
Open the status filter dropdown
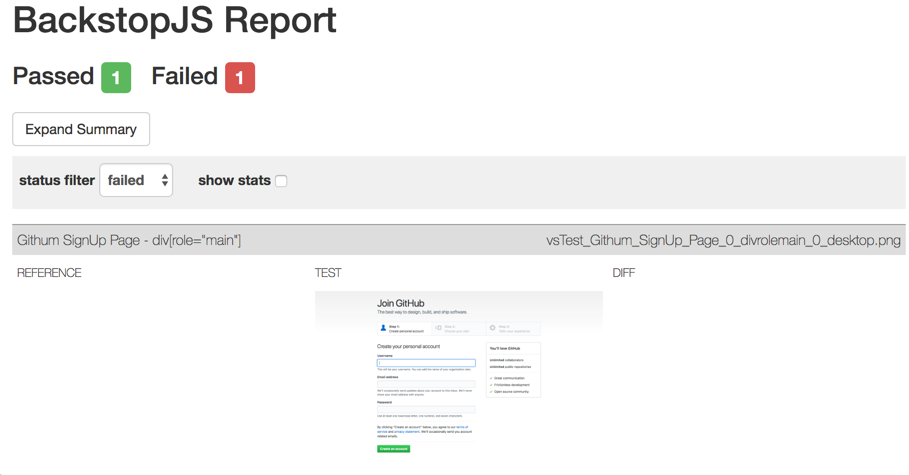136,180
